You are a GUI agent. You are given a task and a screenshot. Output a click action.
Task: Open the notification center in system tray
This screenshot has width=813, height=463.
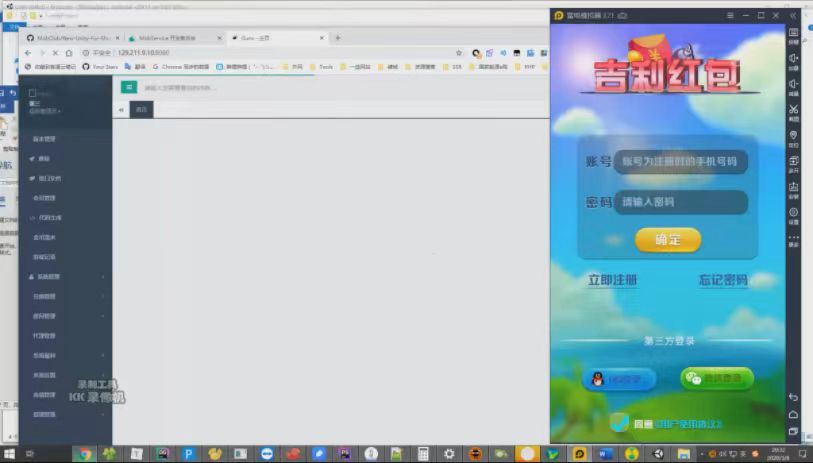(803, 454)
